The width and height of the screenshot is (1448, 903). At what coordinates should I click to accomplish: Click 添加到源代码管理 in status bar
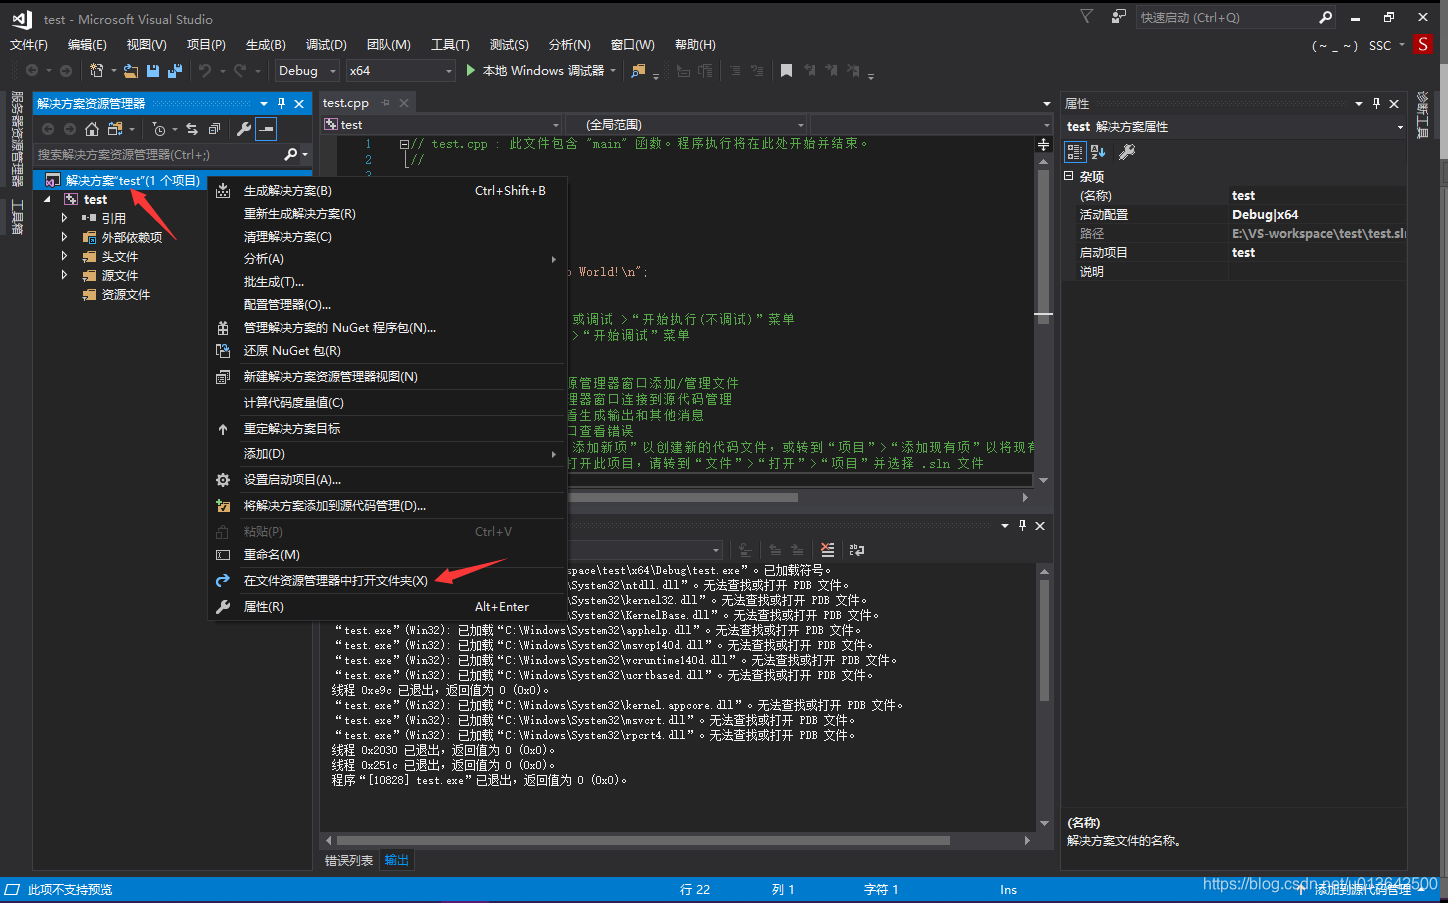1364,890
